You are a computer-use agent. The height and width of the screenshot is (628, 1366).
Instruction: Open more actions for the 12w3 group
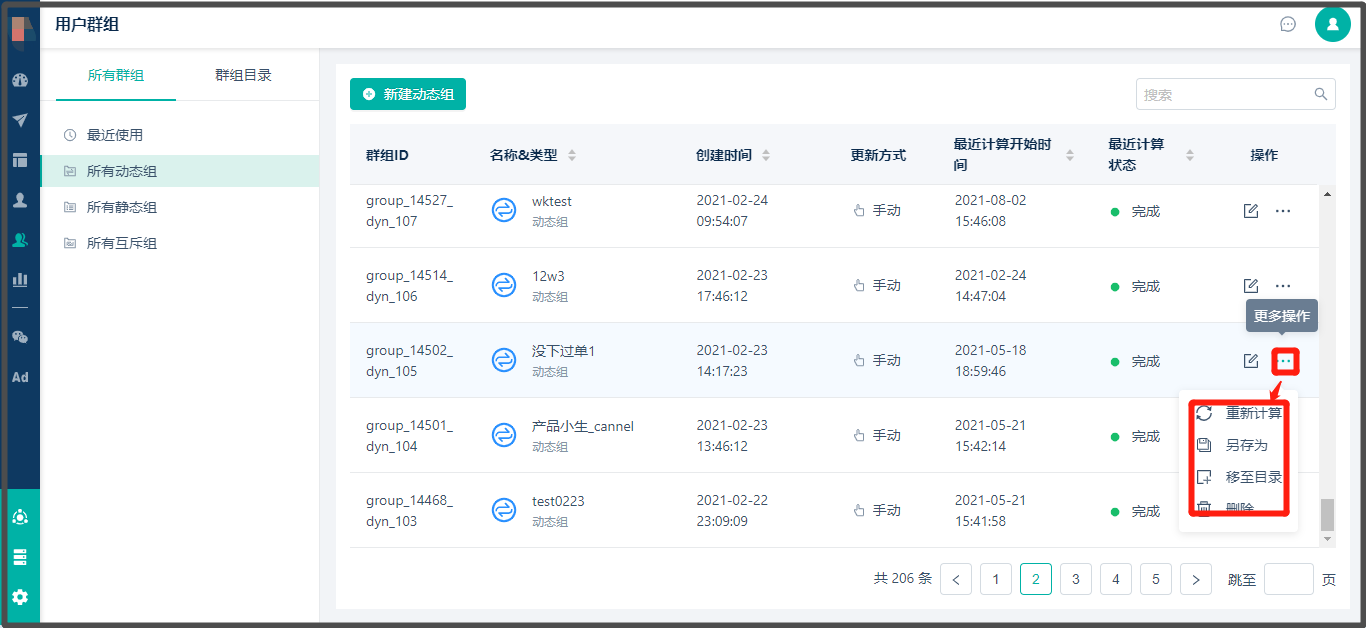[1283, 286]
